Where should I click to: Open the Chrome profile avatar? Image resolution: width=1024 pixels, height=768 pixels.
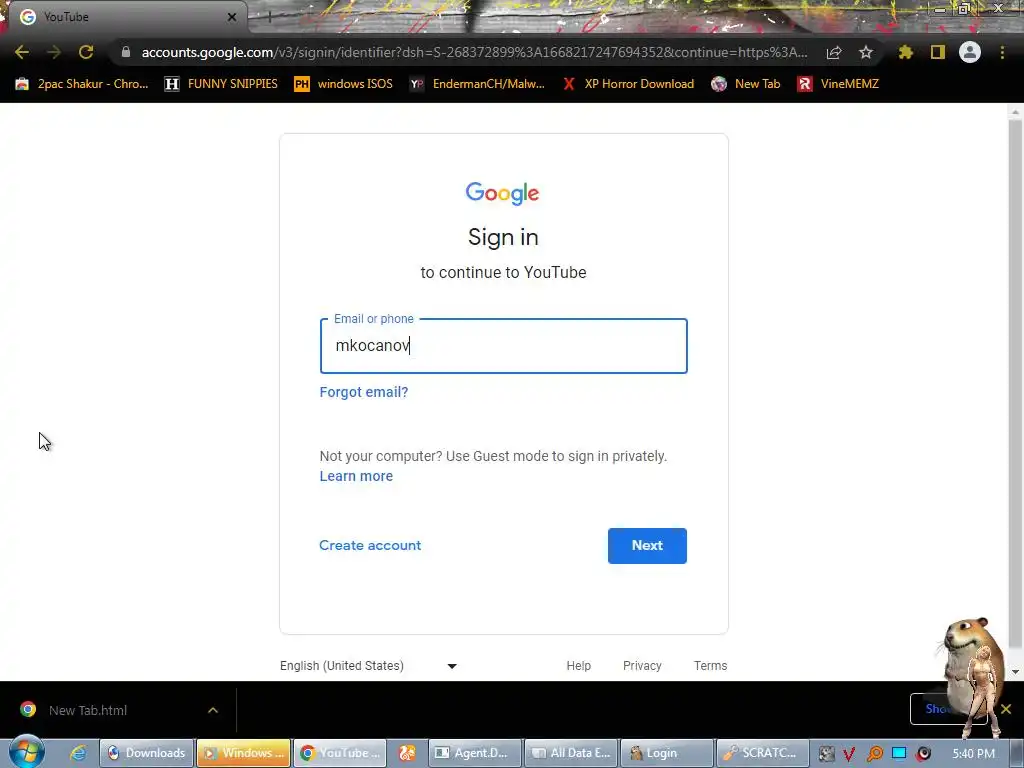click(x=970, y=52)
